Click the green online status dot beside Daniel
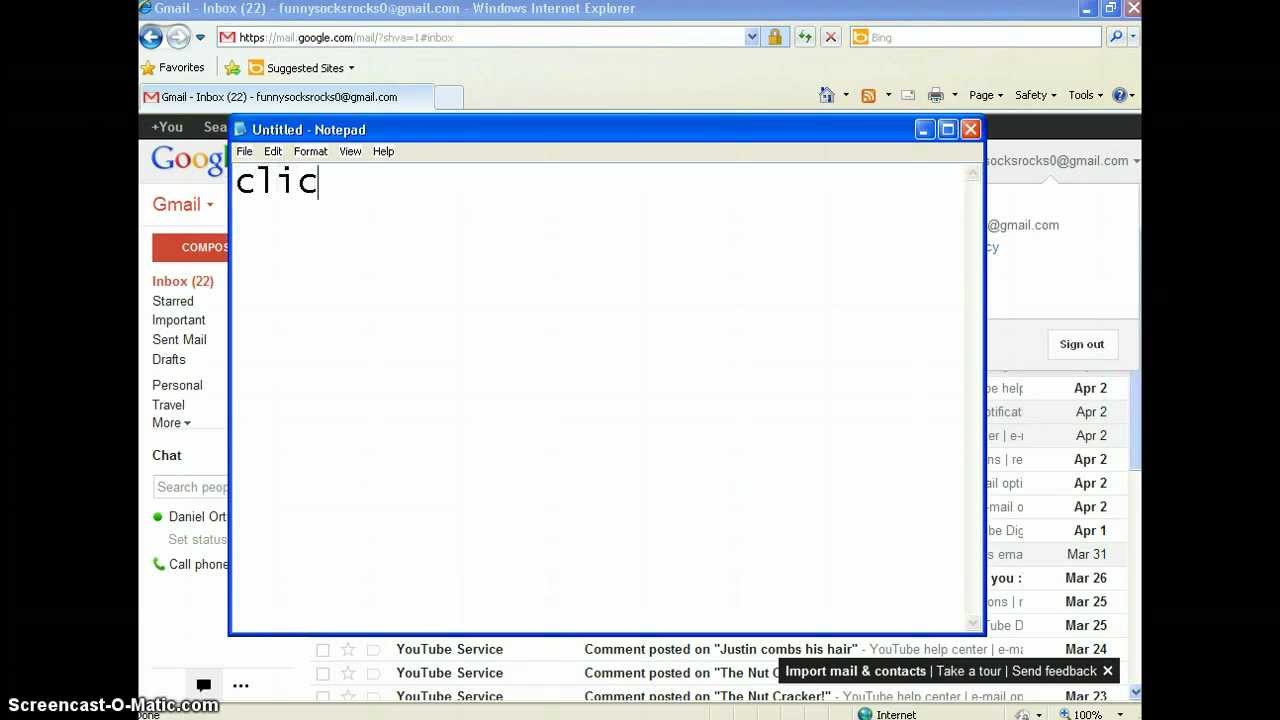Image resolution: width=1280 pixels, height=720 pixels. (158, 517)
